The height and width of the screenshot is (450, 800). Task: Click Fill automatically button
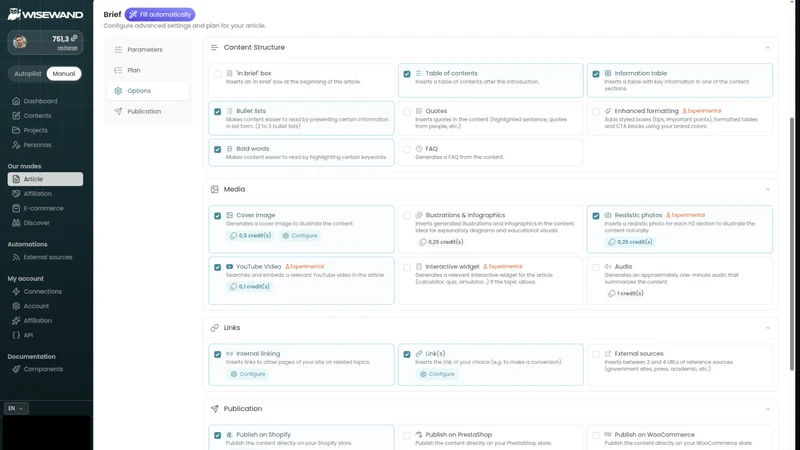(x=160, y=14)
